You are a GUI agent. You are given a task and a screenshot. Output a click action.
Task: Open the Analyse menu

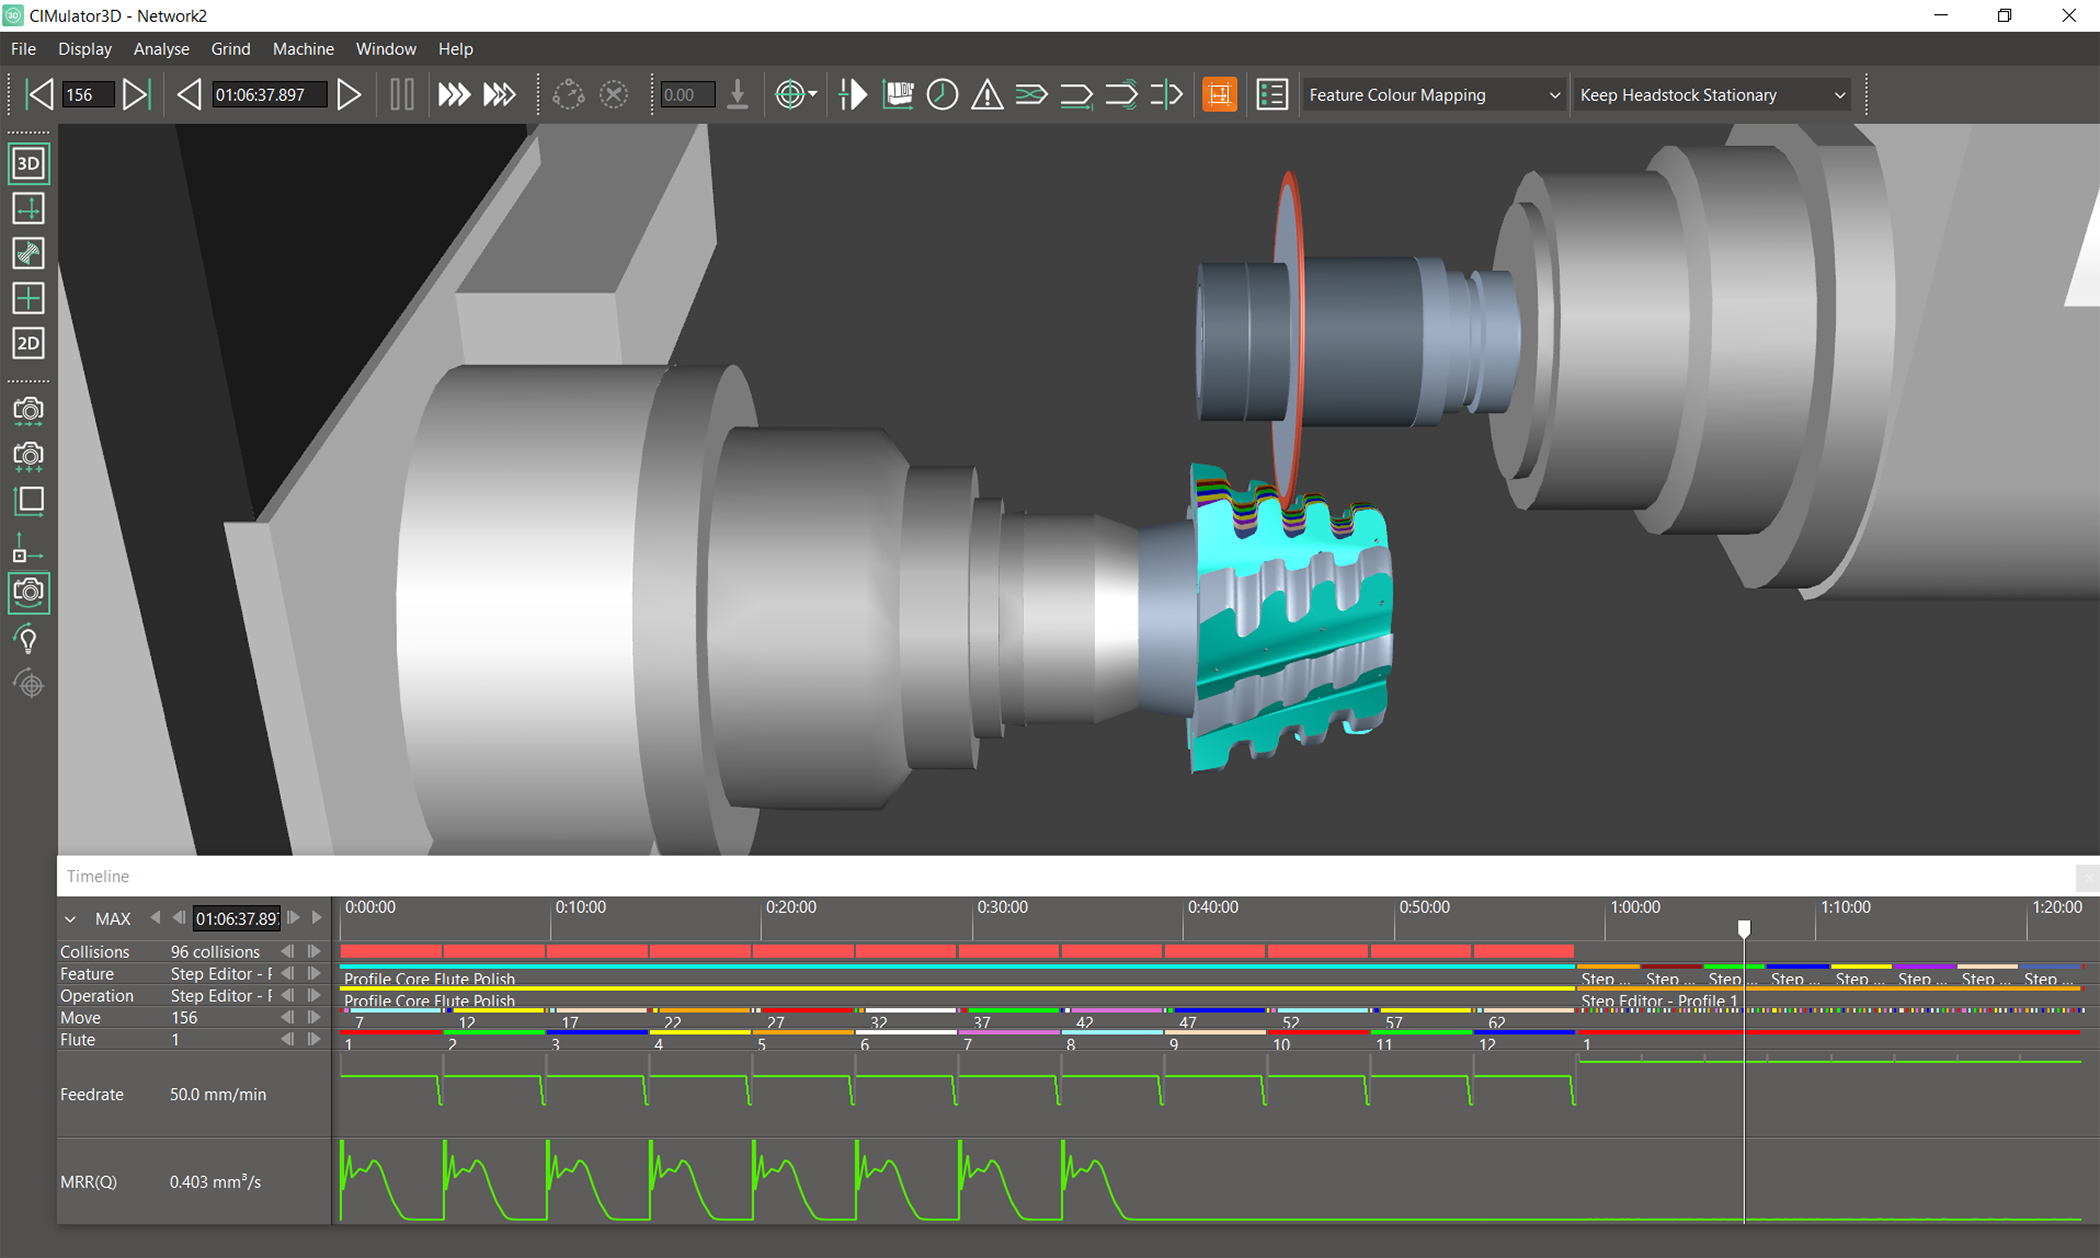pos(161,48)
